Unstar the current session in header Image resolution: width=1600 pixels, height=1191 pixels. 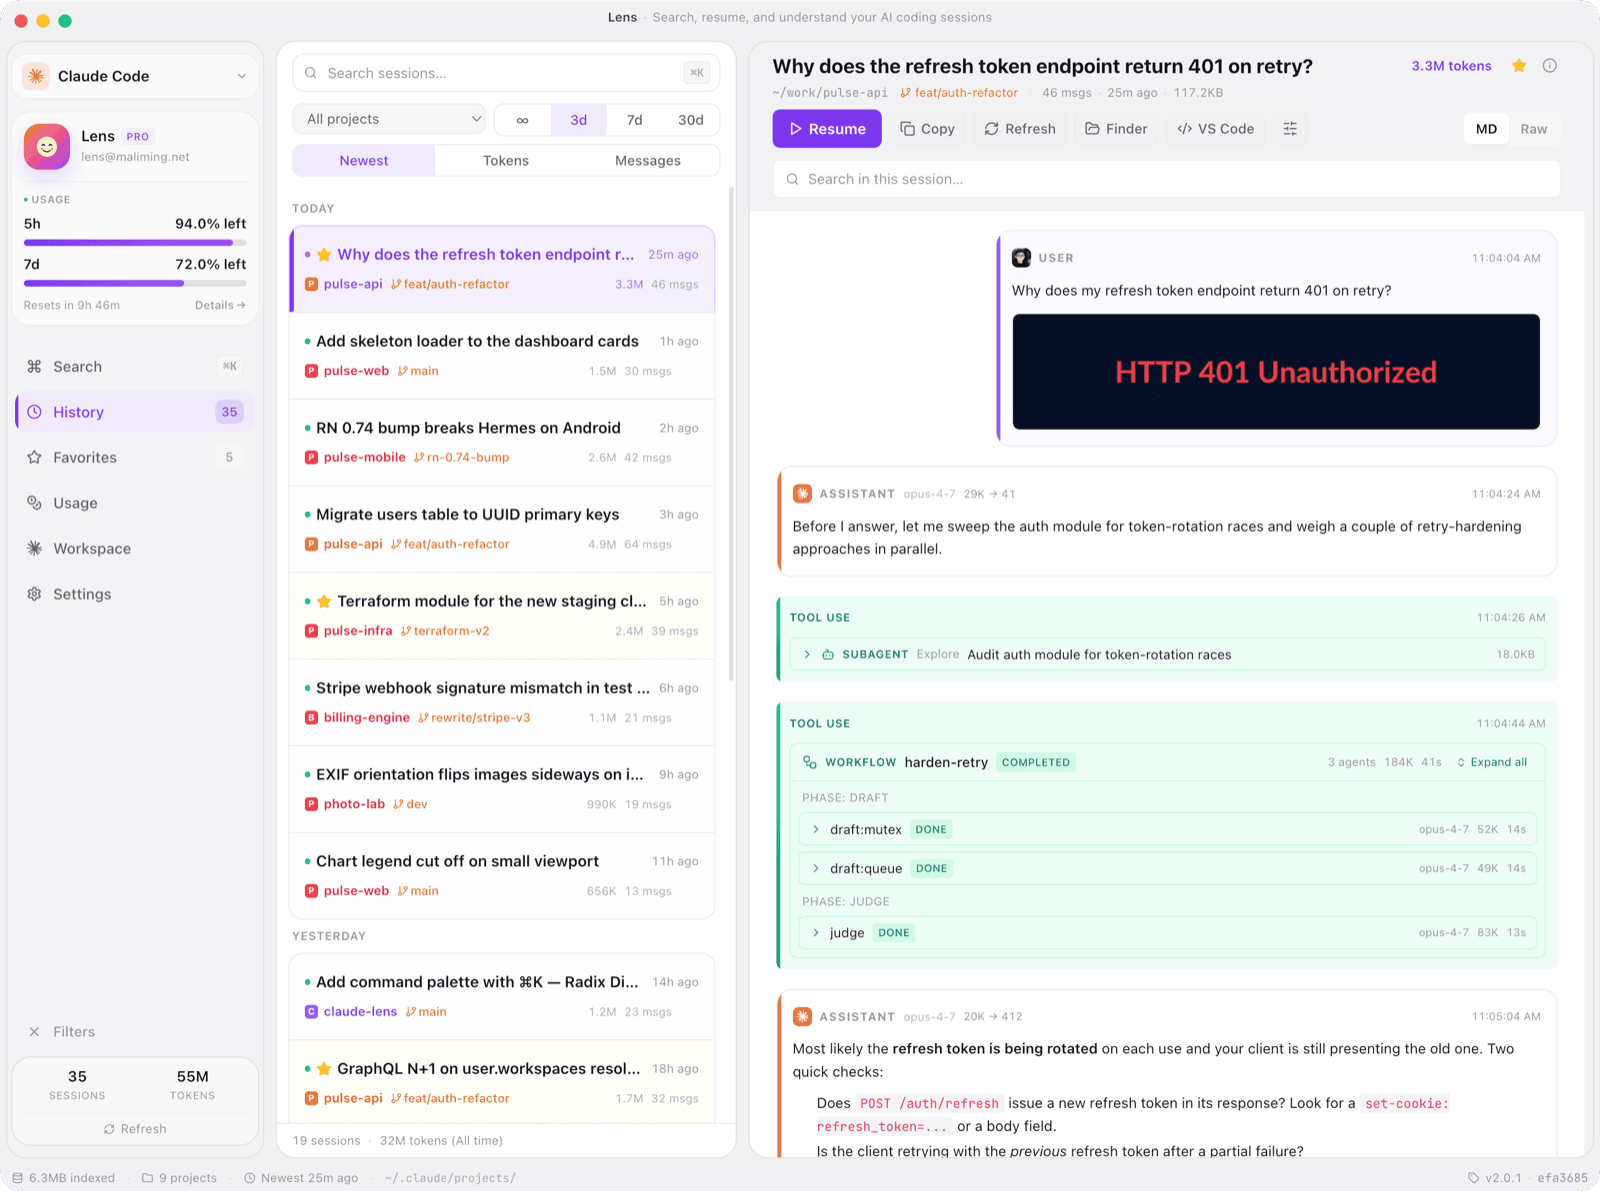click(1519, 66)
